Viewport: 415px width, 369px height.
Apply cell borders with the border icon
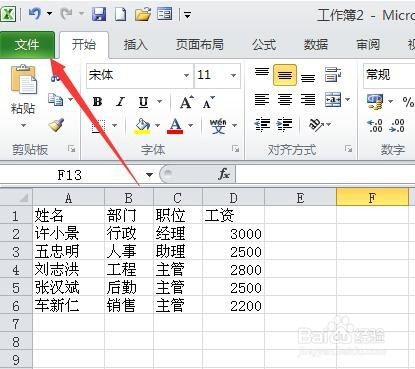(99, 126)
